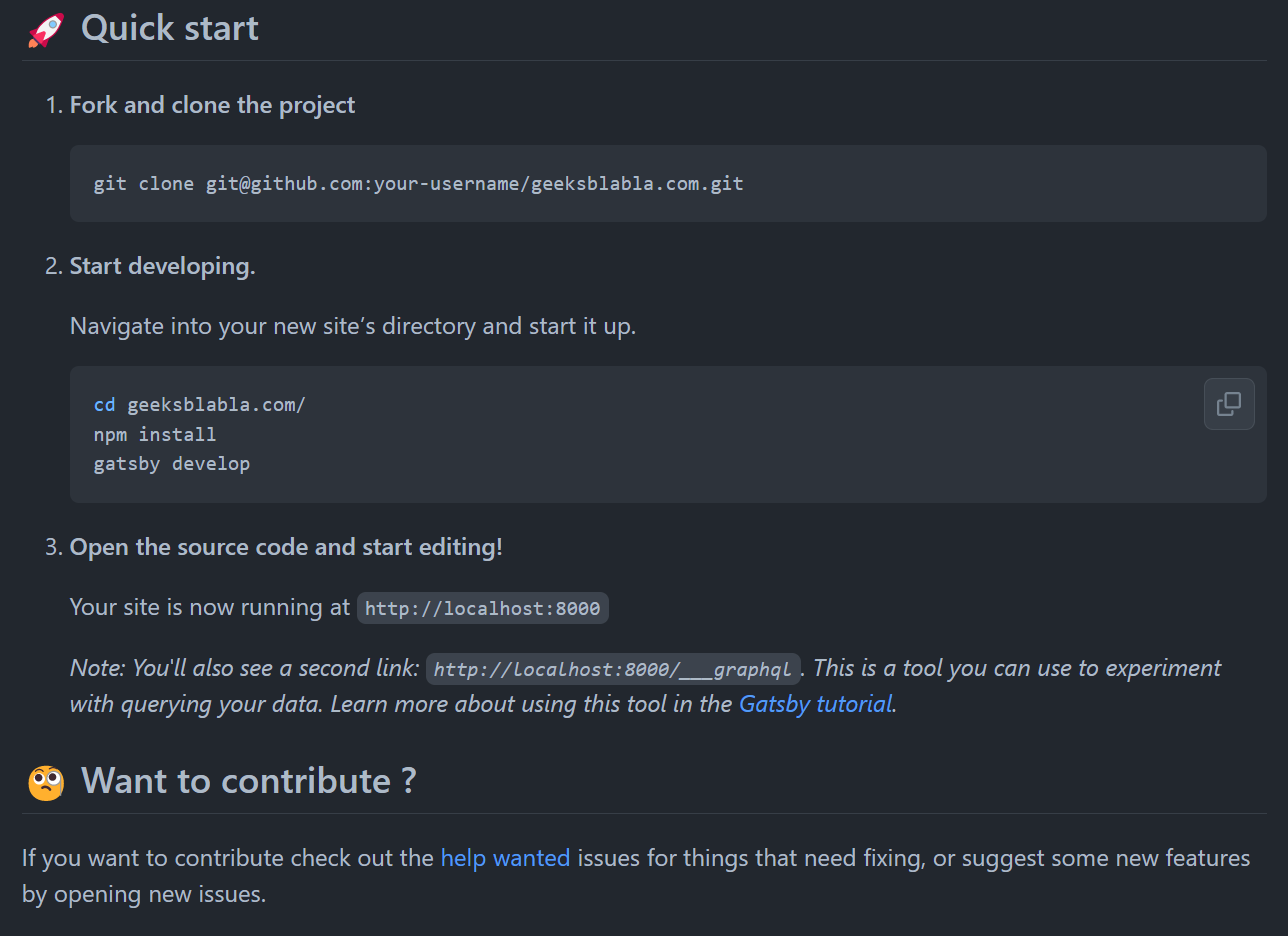Screen dimensions: 1288x936
Task: Click the git clone command text
Action: [x=418, y=184]
